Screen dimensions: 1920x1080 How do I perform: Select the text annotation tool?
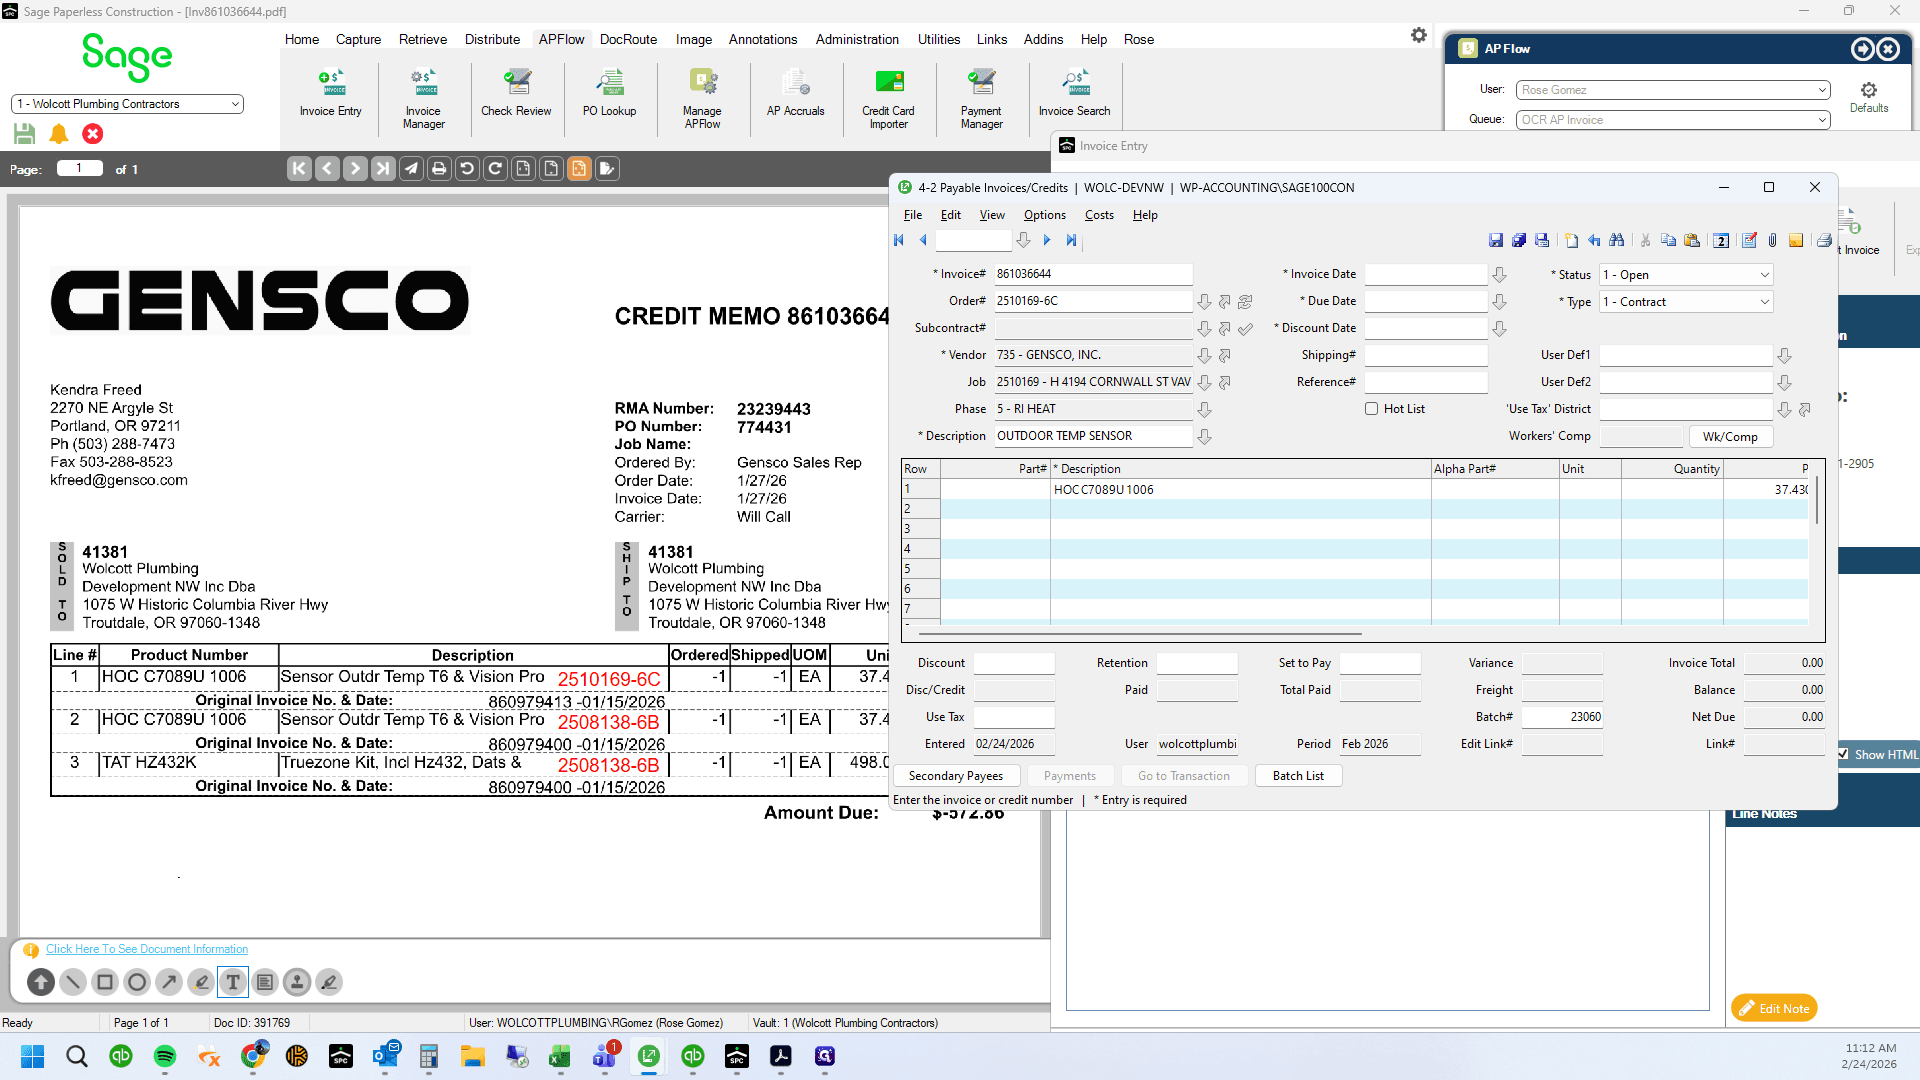(233, 982)
